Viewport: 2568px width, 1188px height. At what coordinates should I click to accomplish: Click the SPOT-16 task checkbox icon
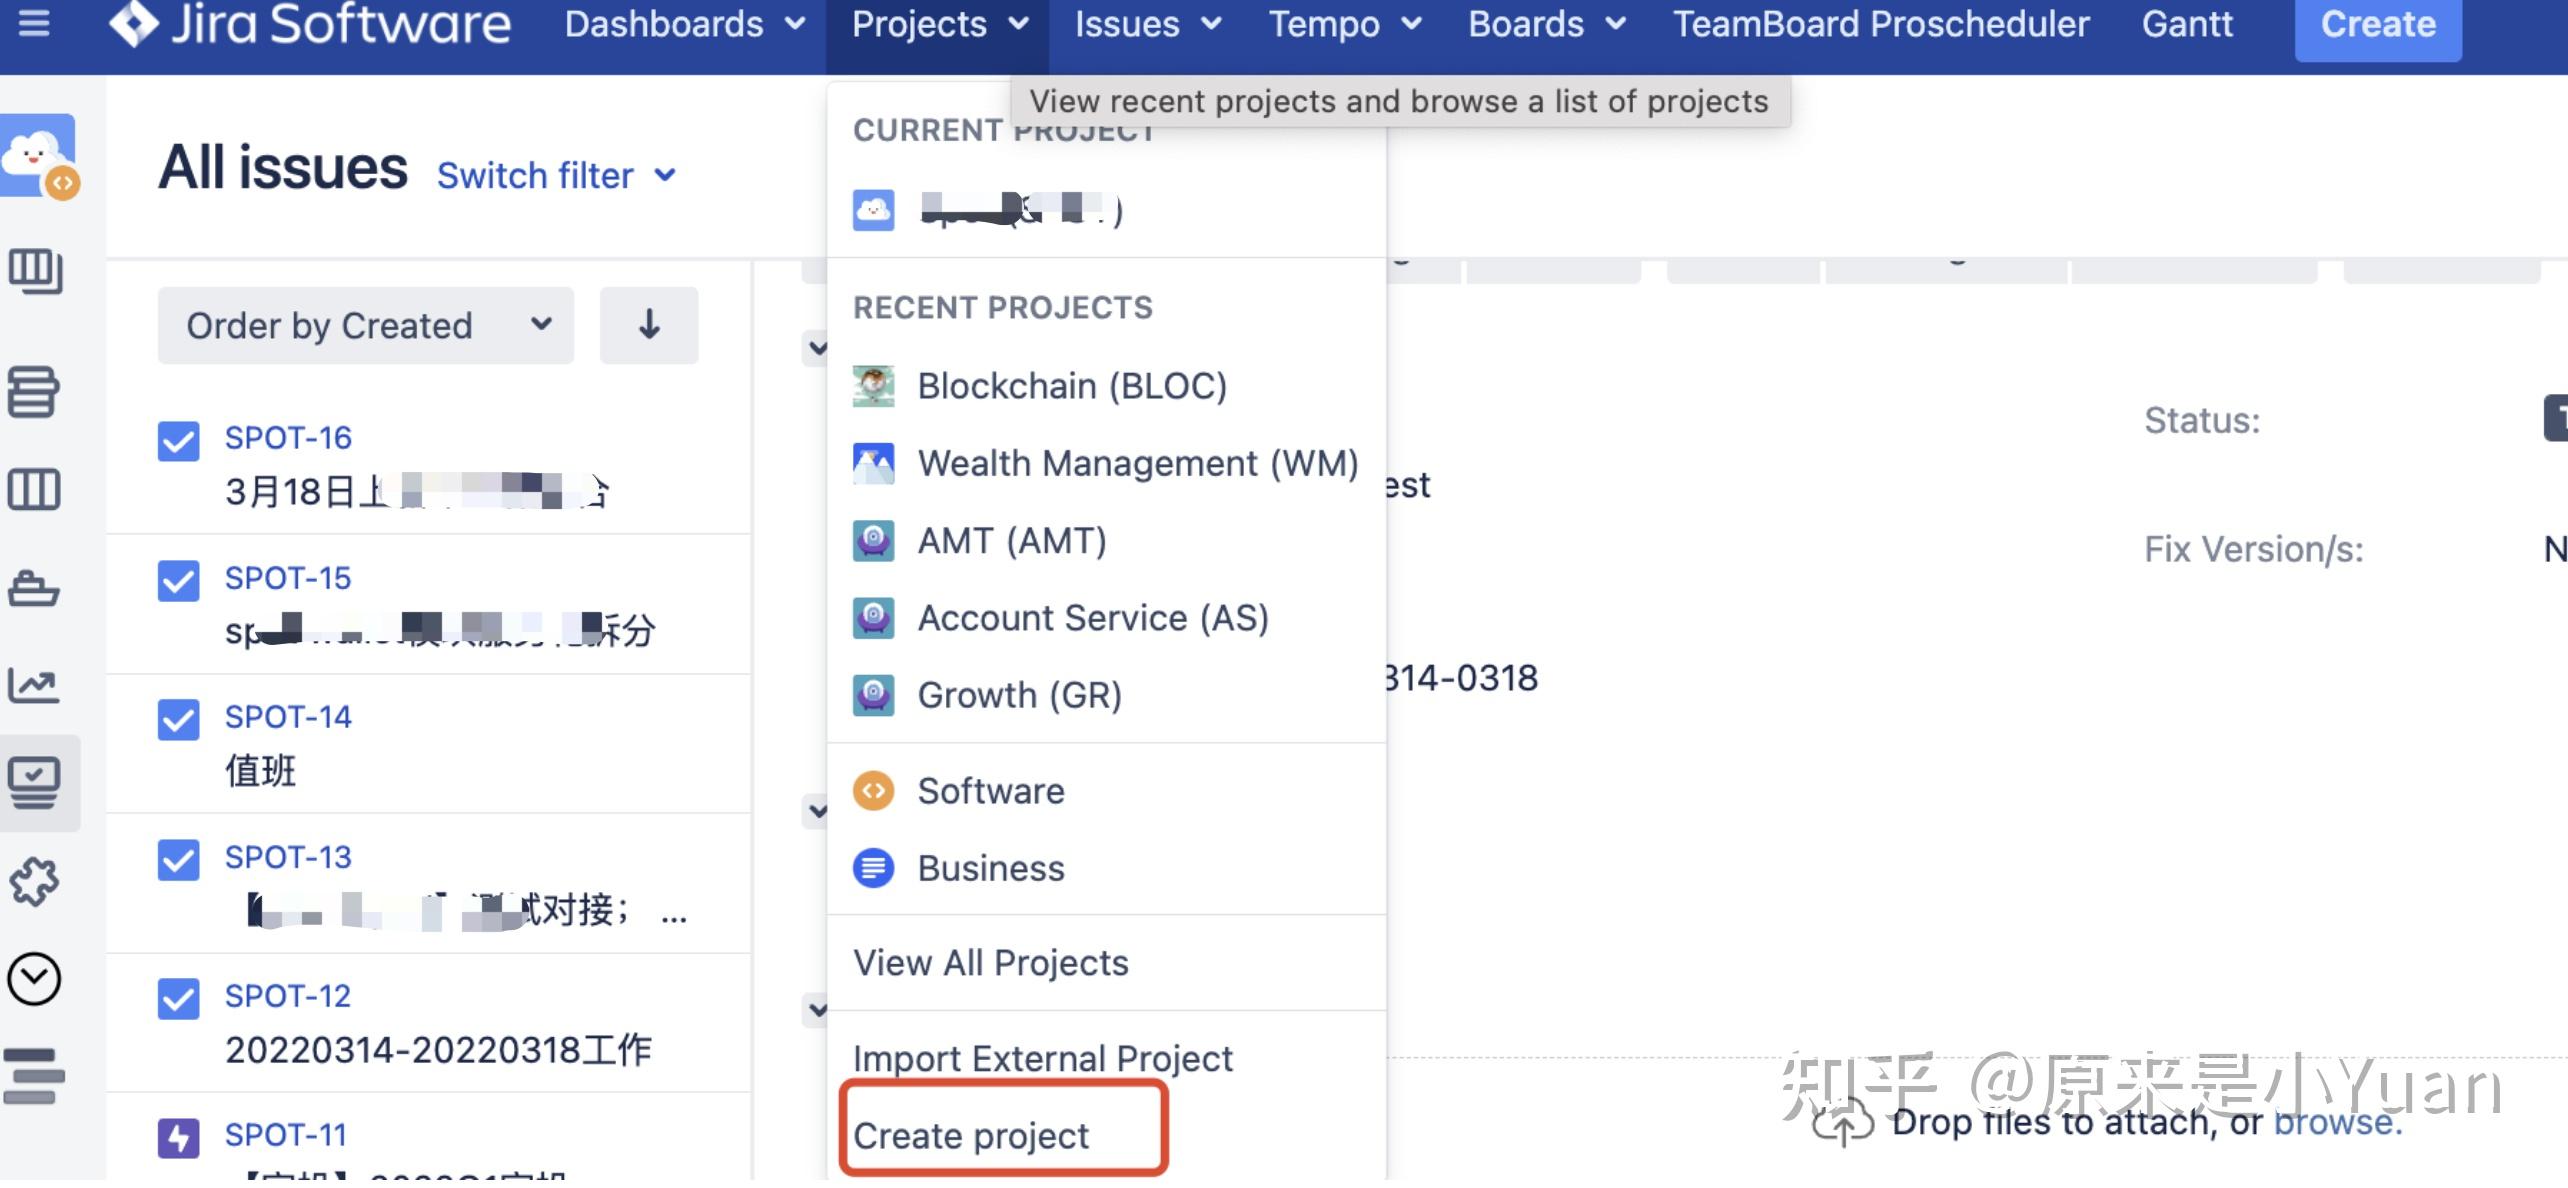click(x=179, y=440)
